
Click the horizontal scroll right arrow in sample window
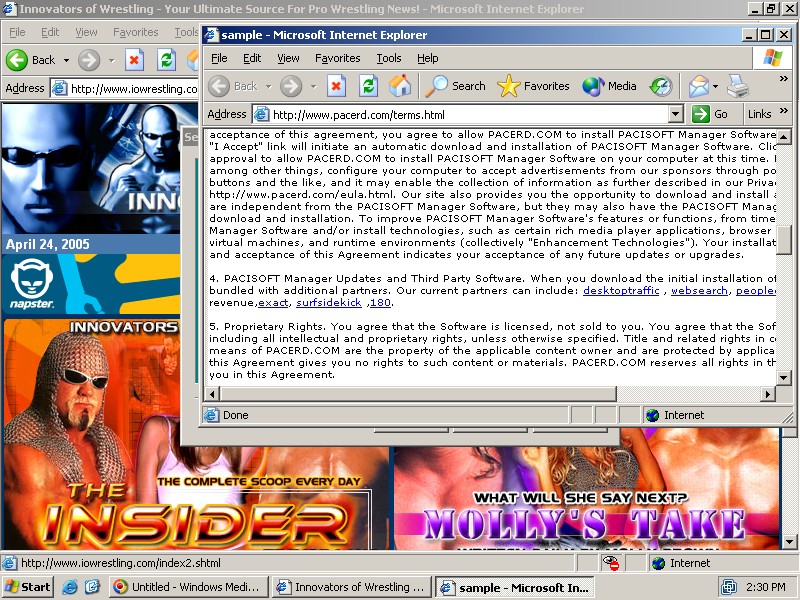click(768, 393)
